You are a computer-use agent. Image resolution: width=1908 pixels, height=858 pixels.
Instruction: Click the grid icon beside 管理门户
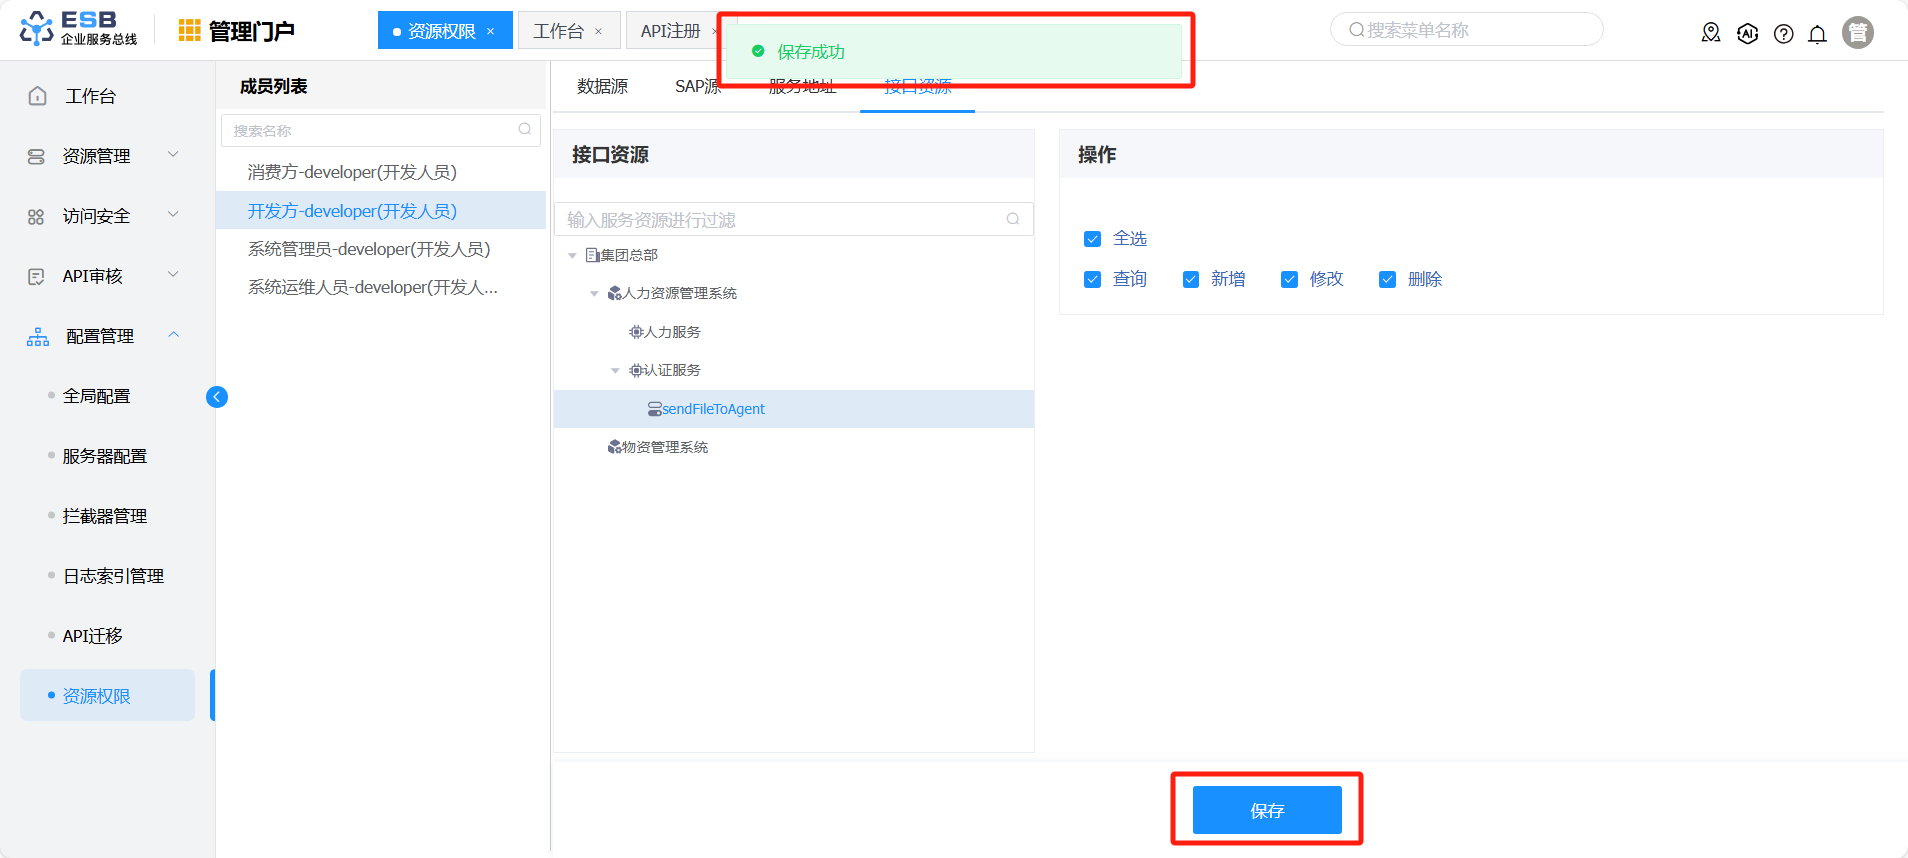[189, 31]
